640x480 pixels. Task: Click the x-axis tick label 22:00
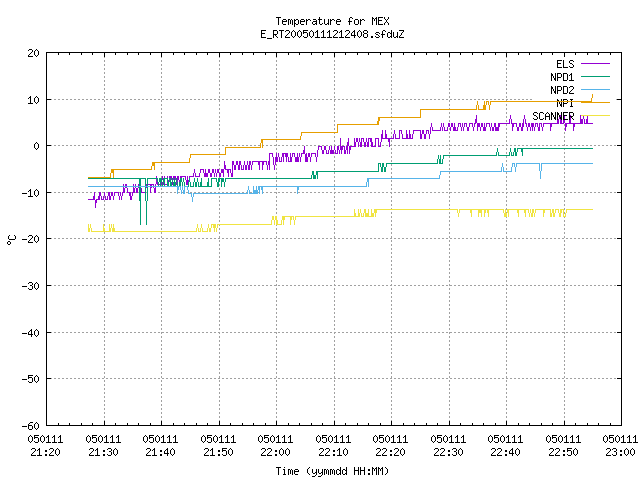pos(276,452)
